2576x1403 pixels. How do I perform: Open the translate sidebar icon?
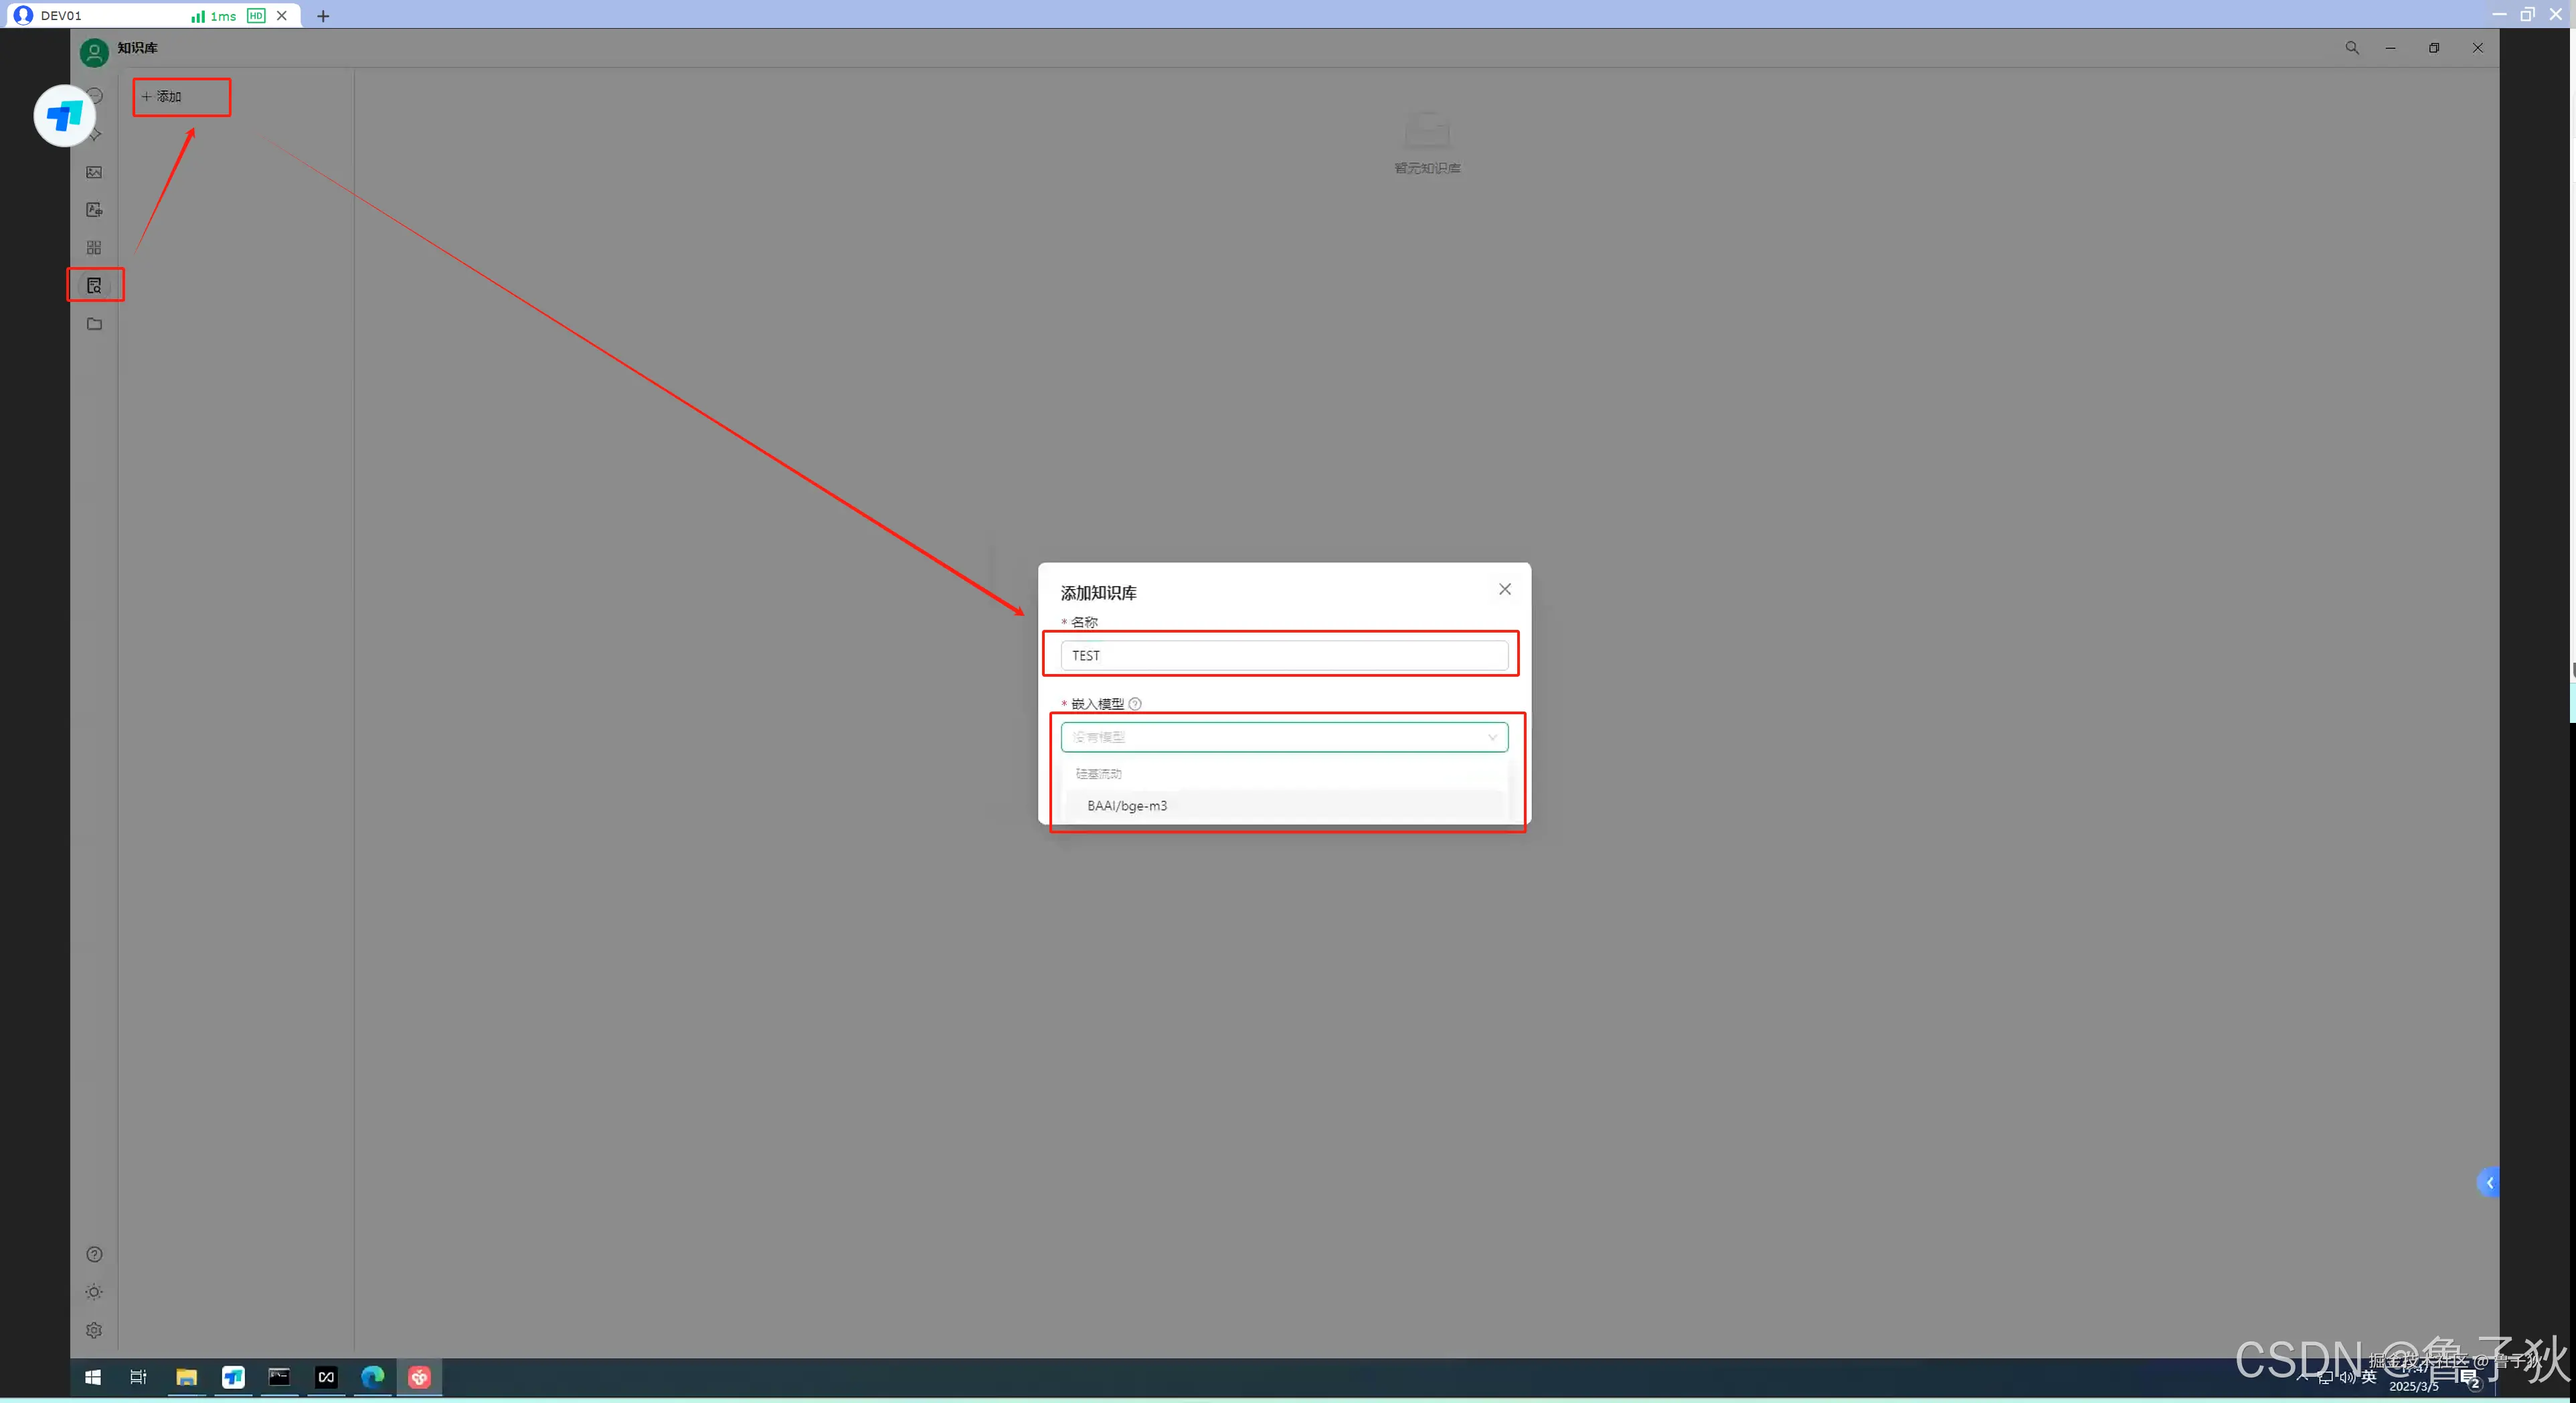click(94, 210)
